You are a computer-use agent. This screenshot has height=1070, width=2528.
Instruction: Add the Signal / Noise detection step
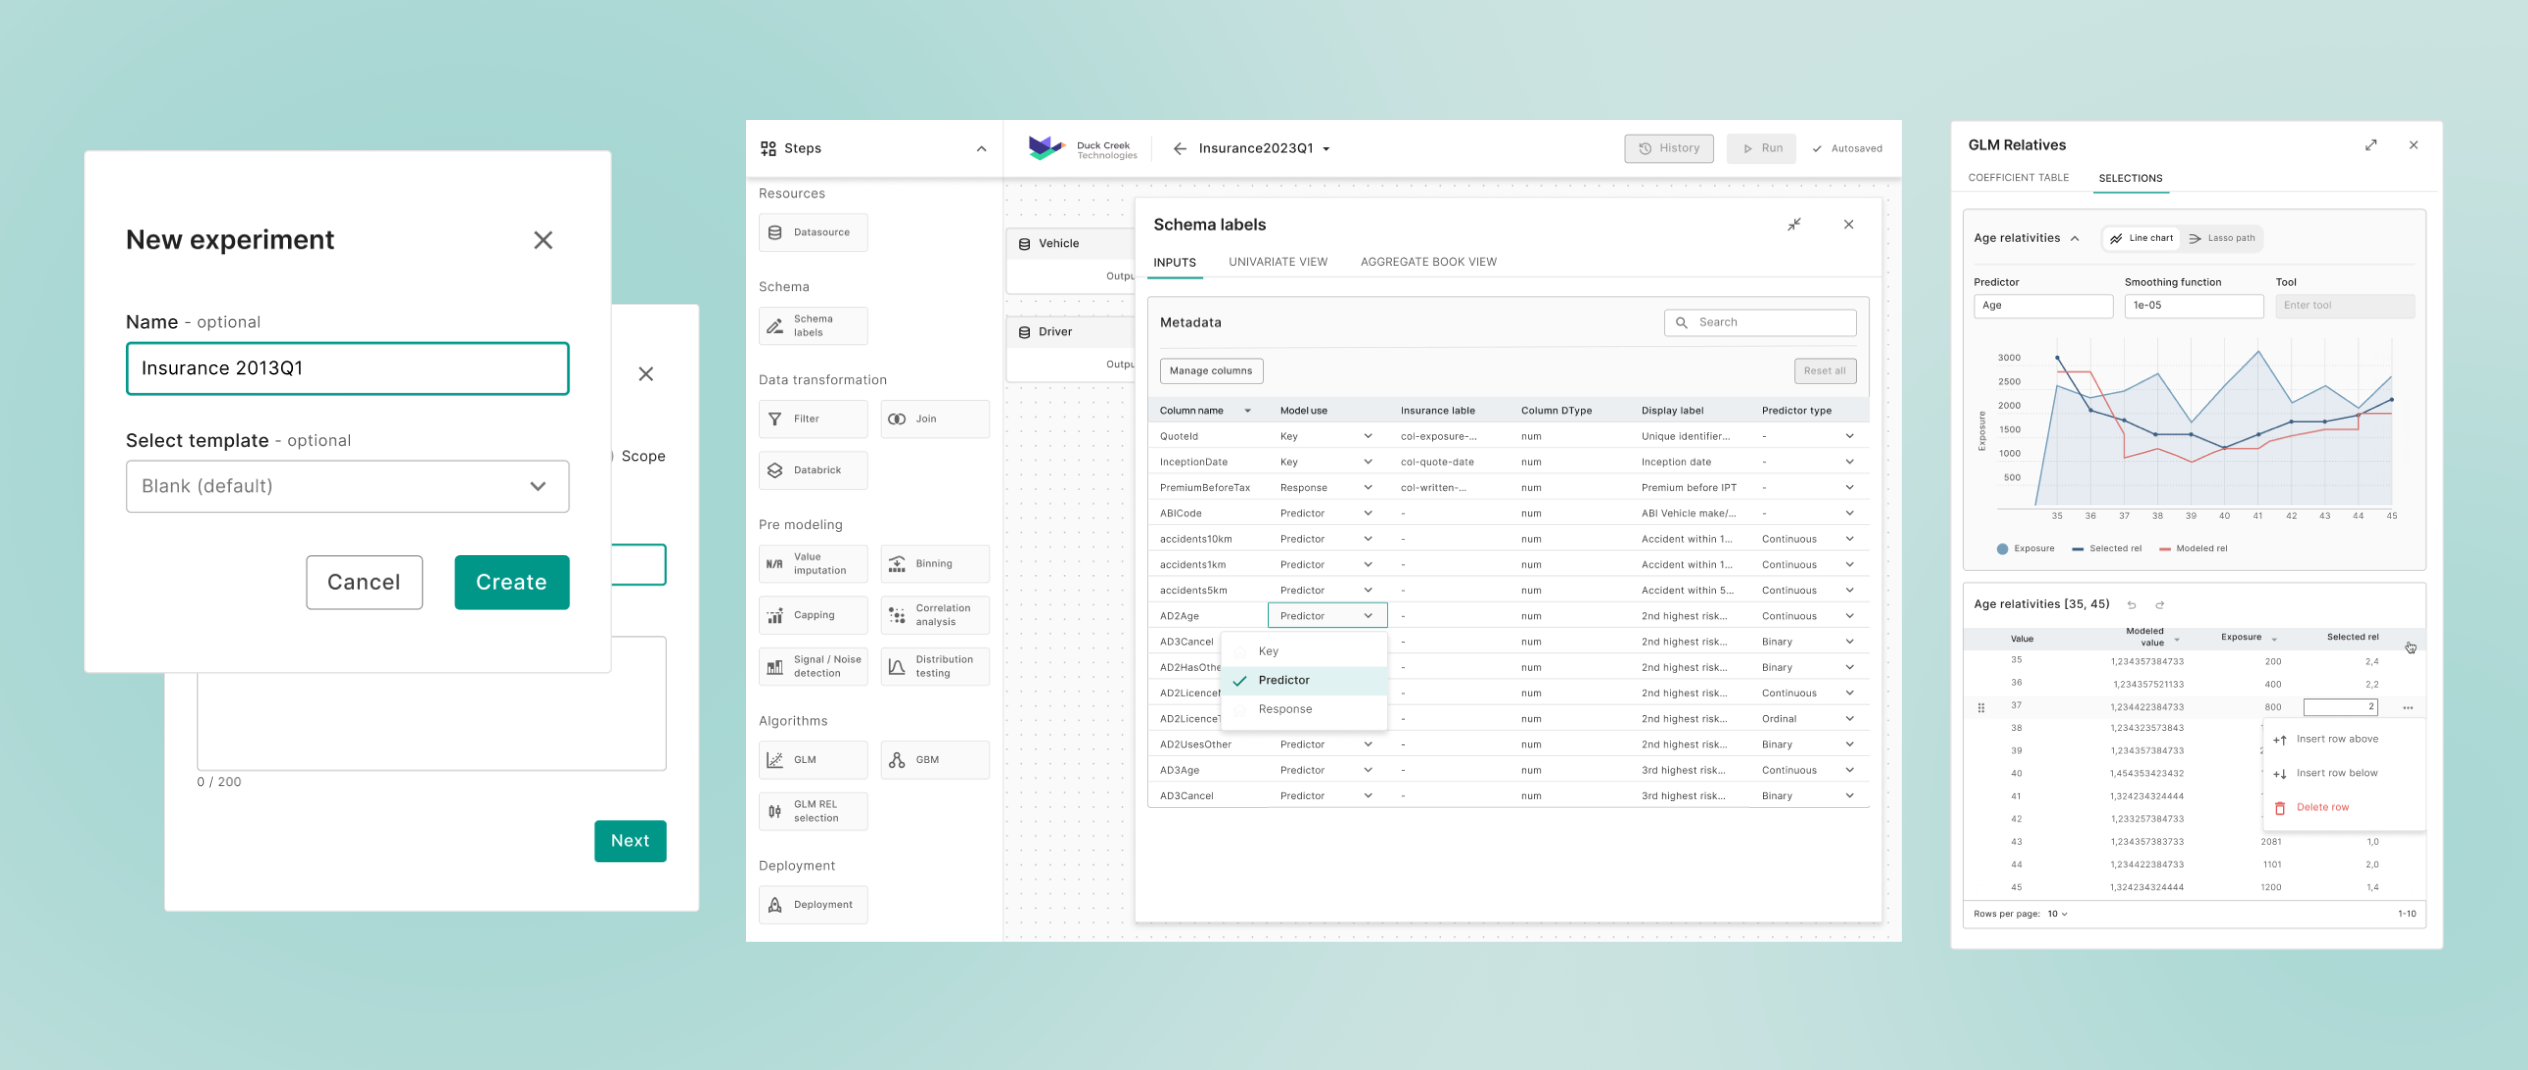(x=813, y=666)
